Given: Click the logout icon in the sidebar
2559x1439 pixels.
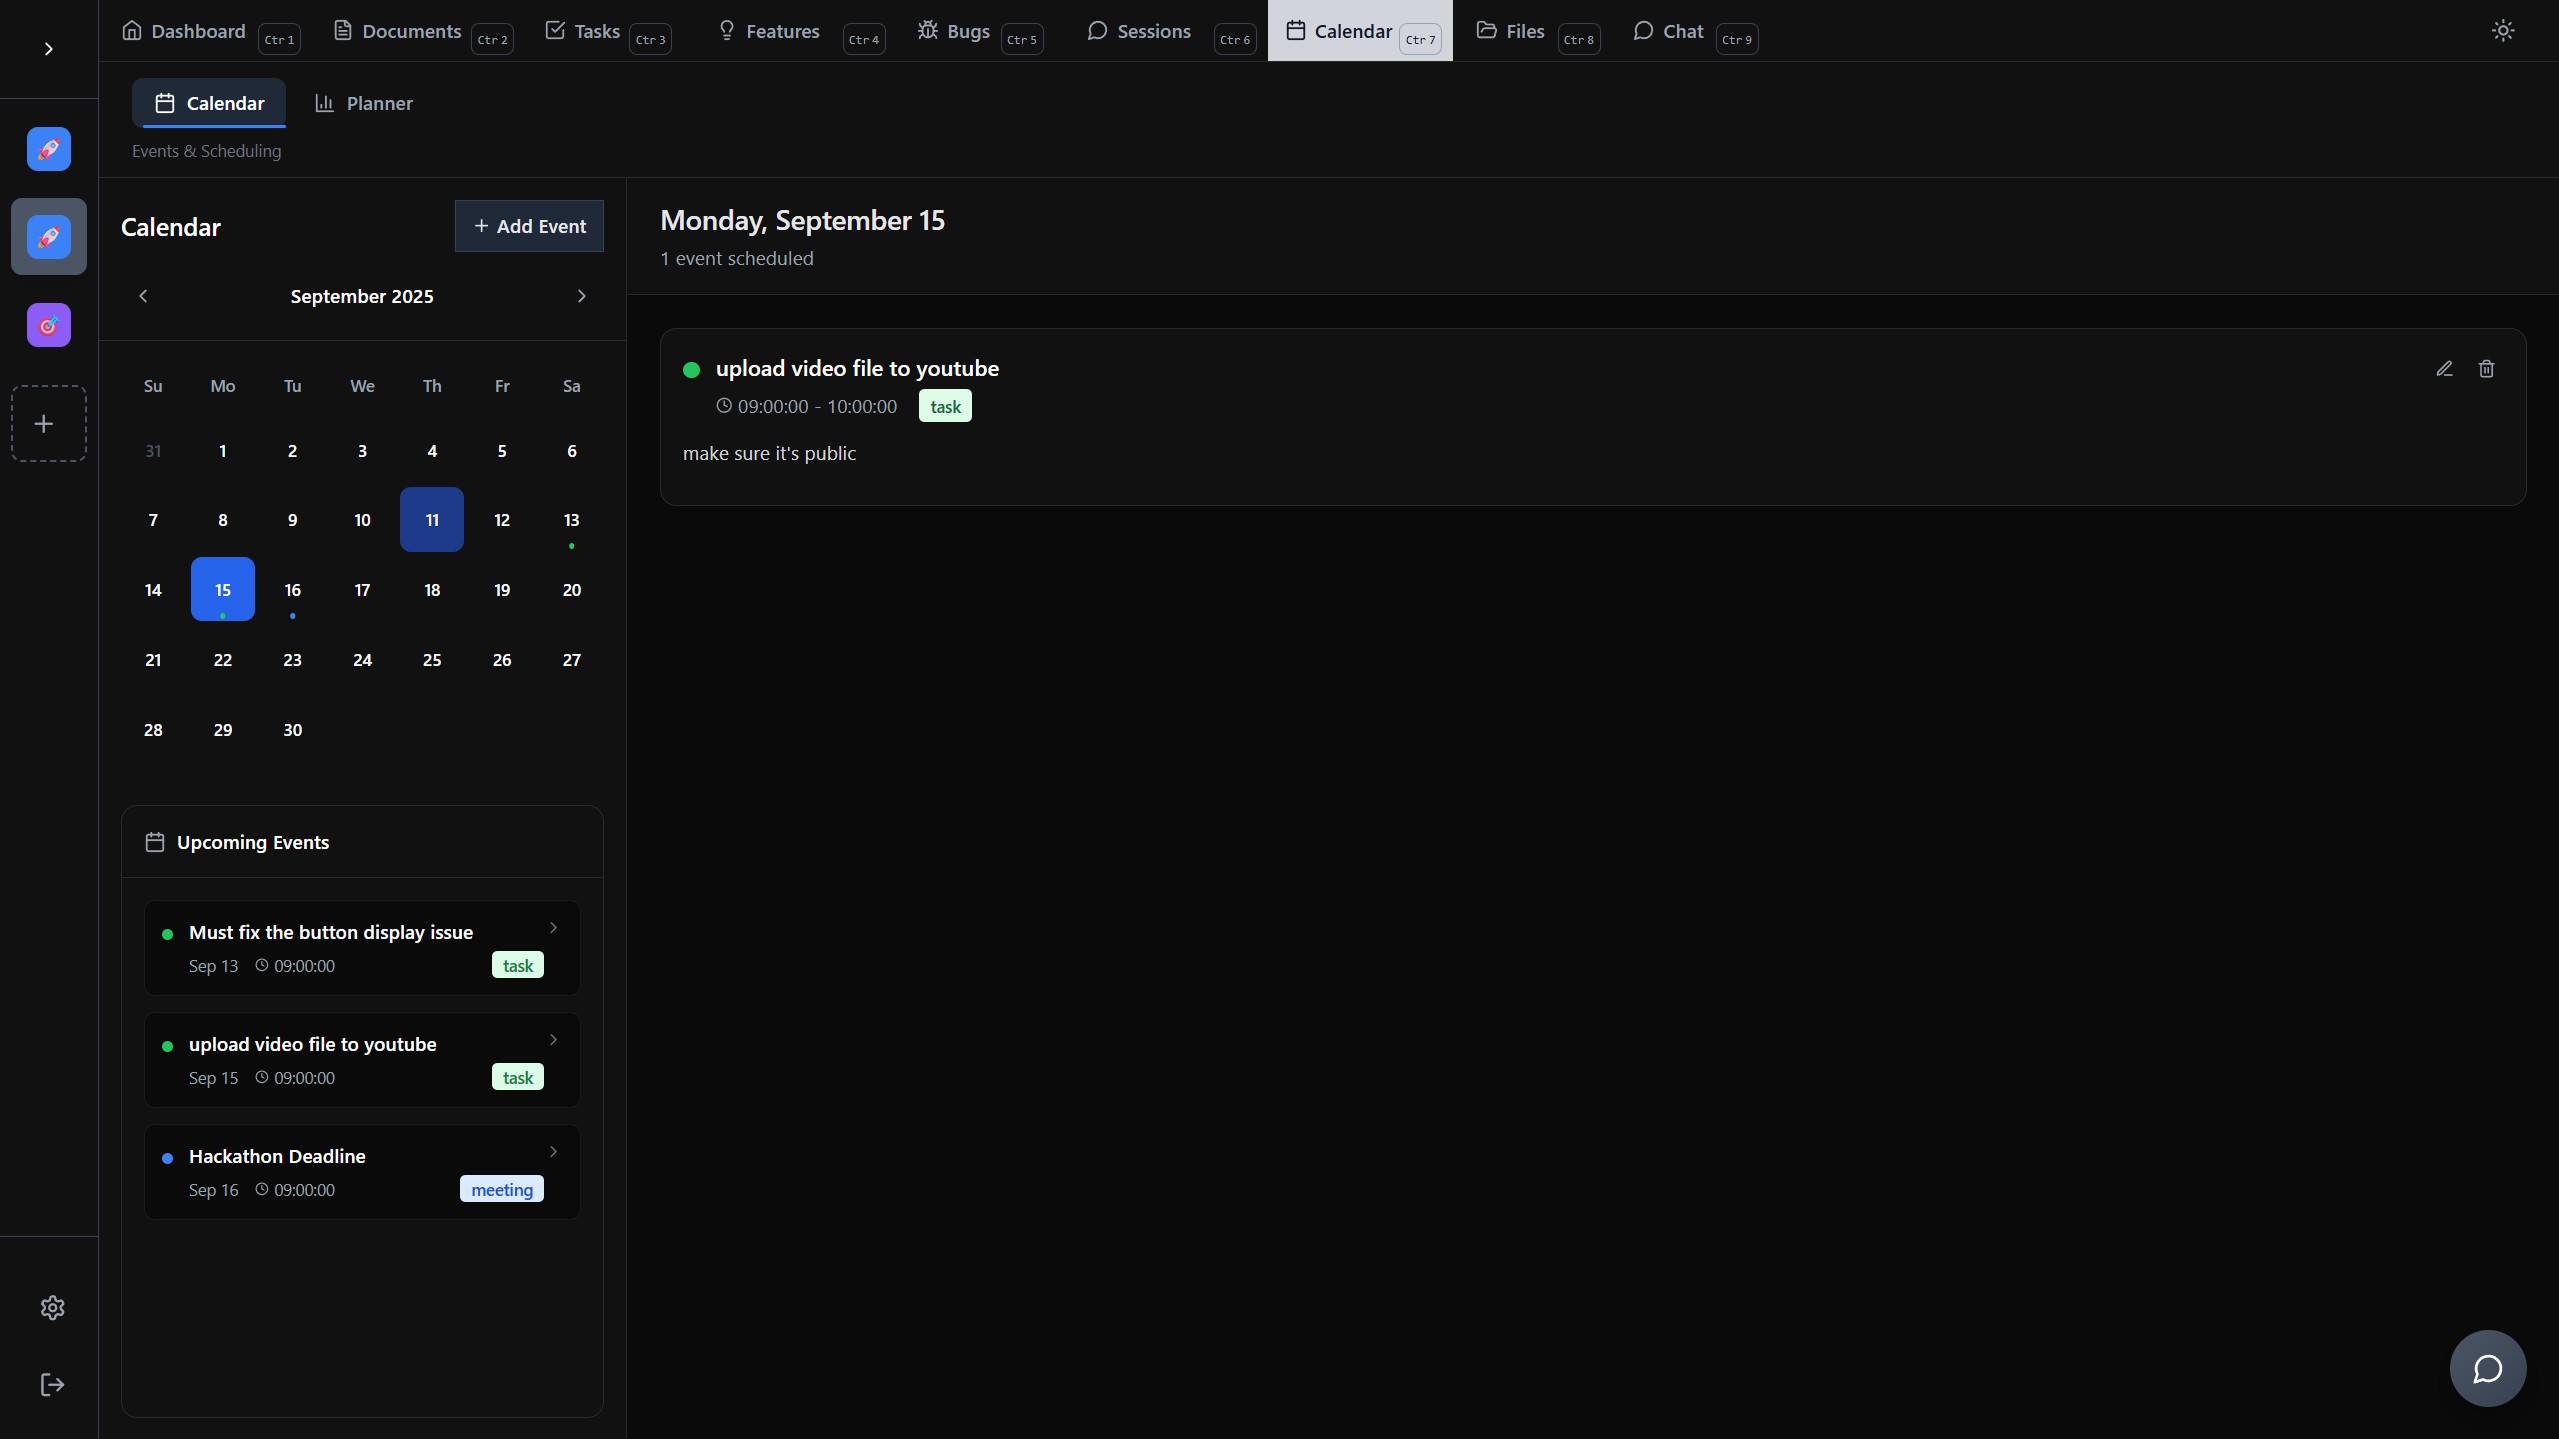Looking at the screenshot, I should click(52, 1384).
